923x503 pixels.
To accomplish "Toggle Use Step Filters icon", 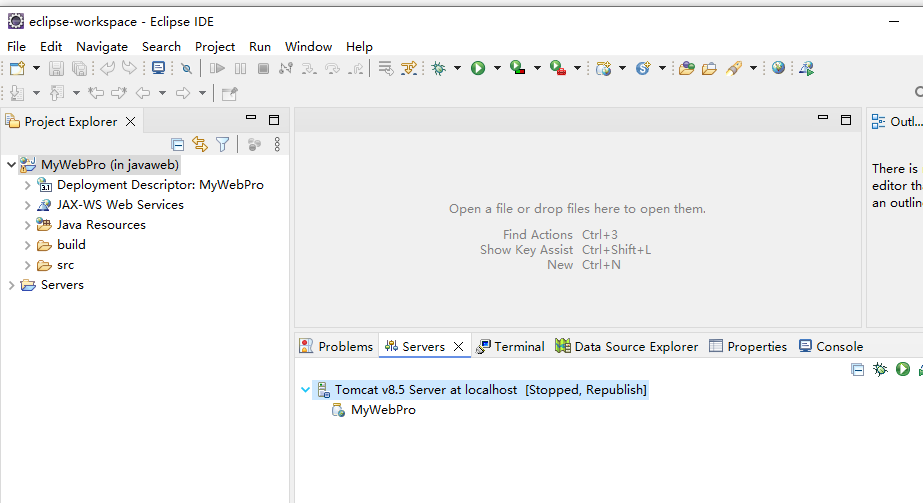I will (409, 68).
